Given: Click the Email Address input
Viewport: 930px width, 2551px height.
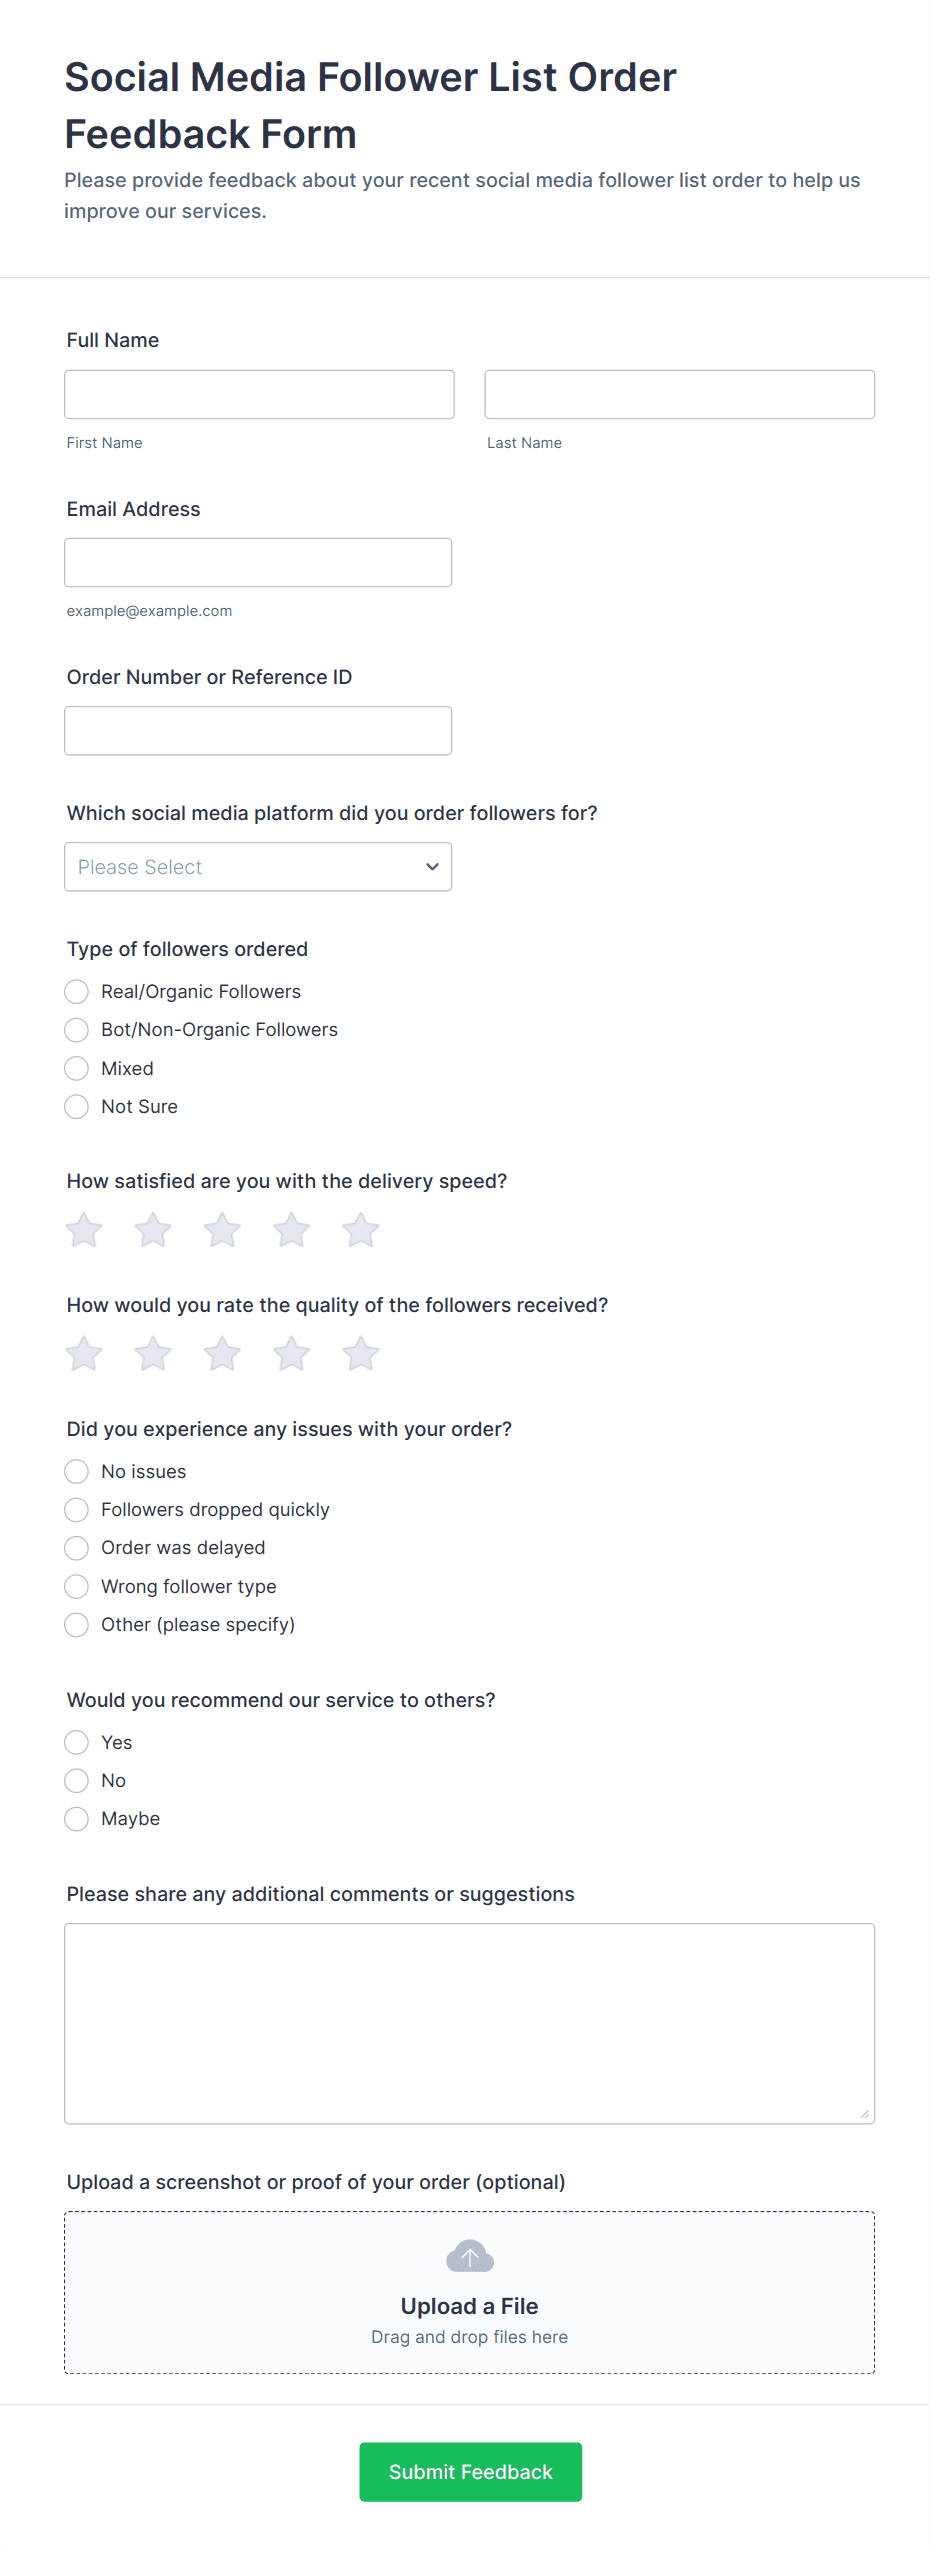Looking at the screenshot, I should tap(258, 563).
